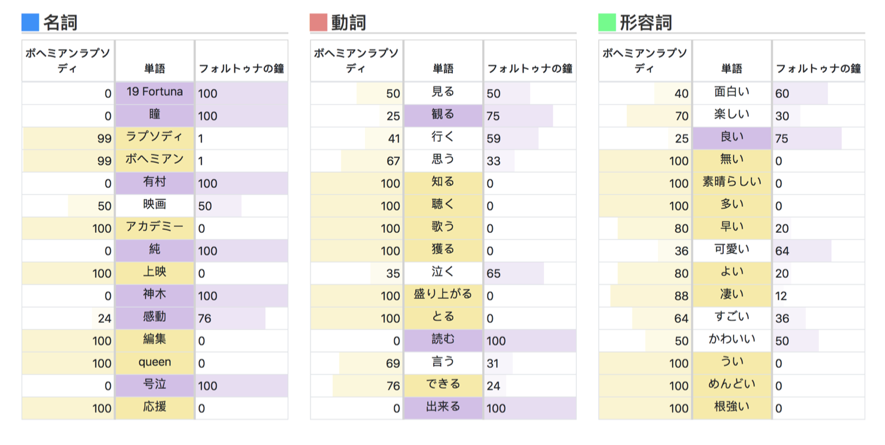The height and width of the screenshot is (445, 885).
Task: Select the 素晴らしい adjective cell
Action: click(732, 184)
